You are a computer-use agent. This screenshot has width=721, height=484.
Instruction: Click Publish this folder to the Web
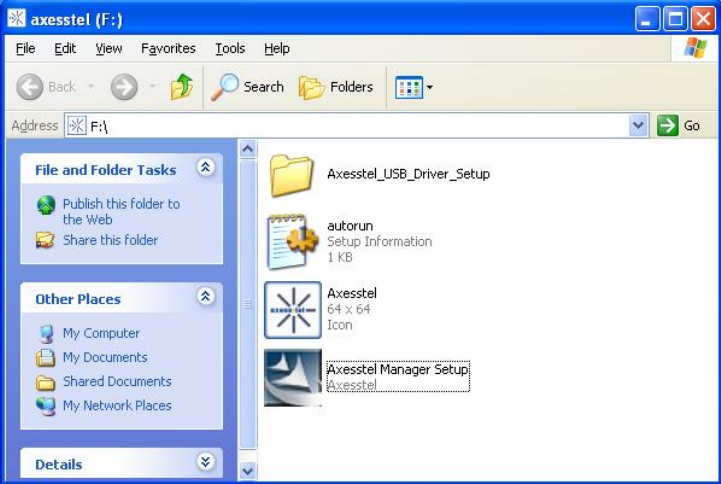tap(121, 211)
